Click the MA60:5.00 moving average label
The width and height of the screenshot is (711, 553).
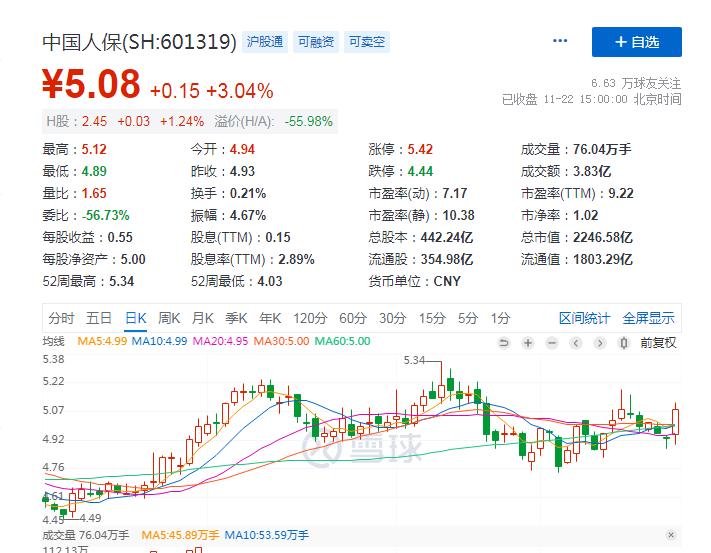342,341
